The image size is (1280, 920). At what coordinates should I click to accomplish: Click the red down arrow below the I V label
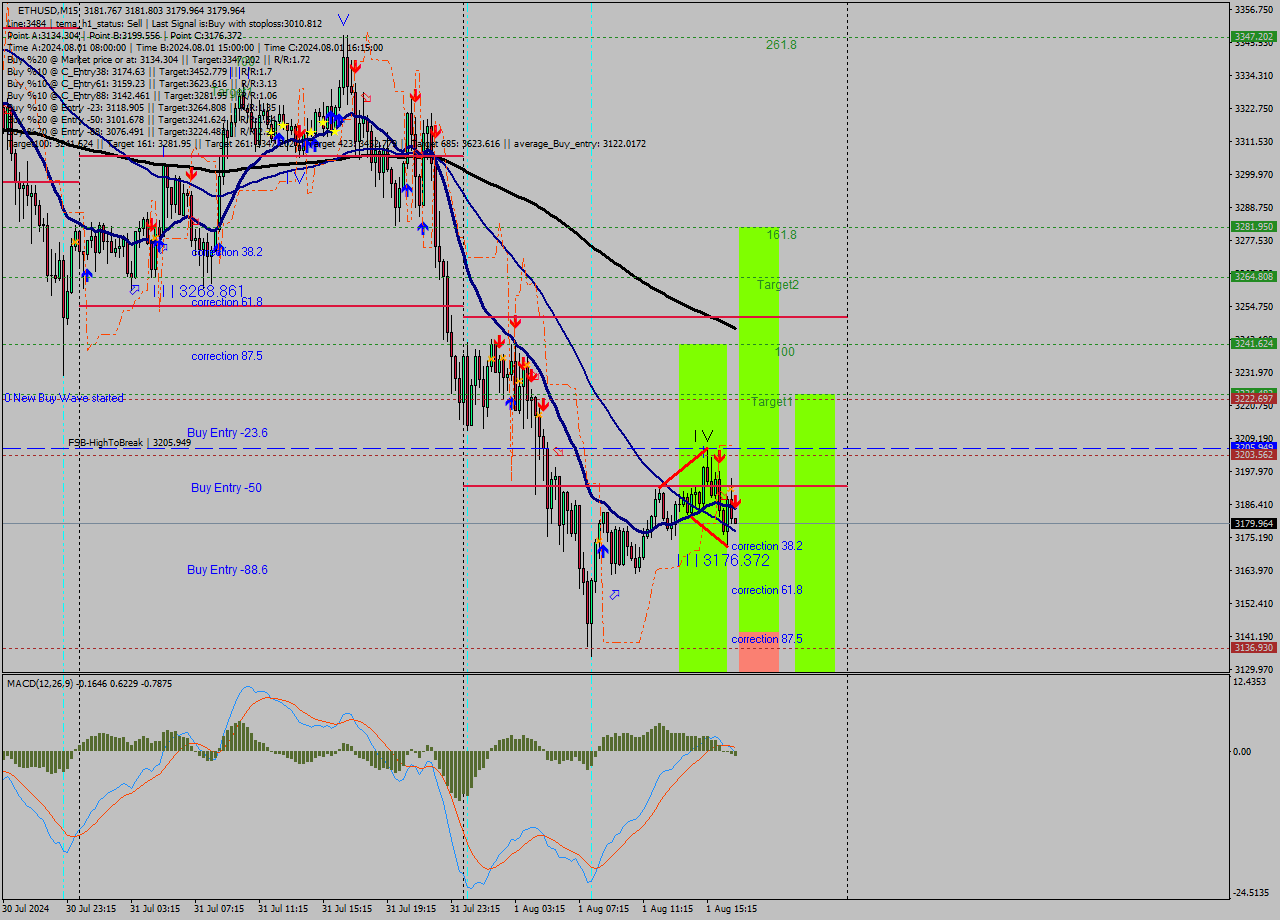click(719, 455)
